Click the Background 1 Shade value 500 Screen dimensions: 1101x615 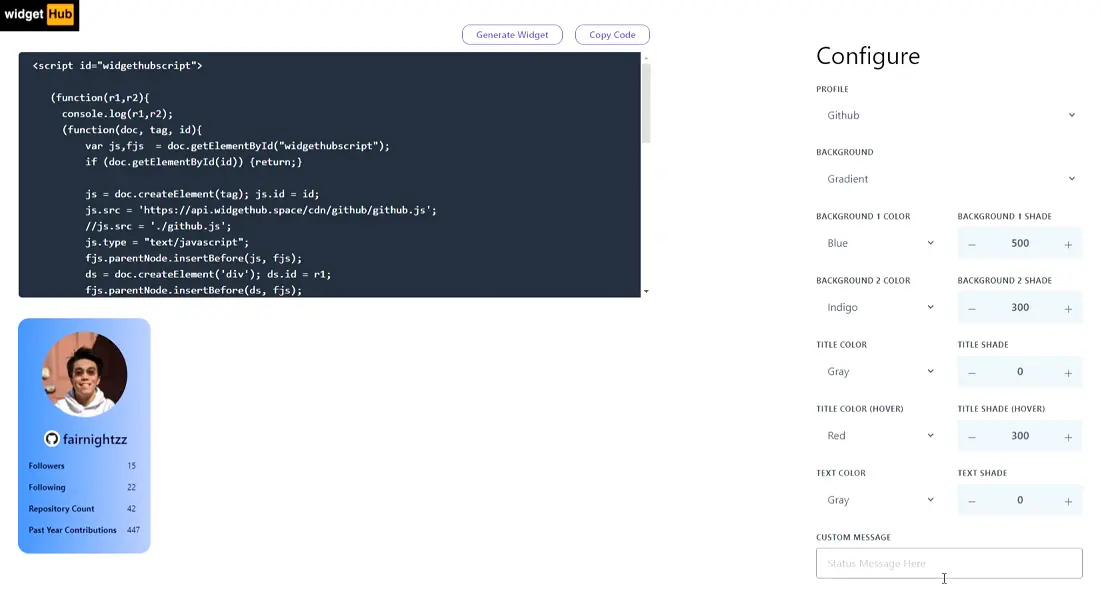pos(1020,243)
